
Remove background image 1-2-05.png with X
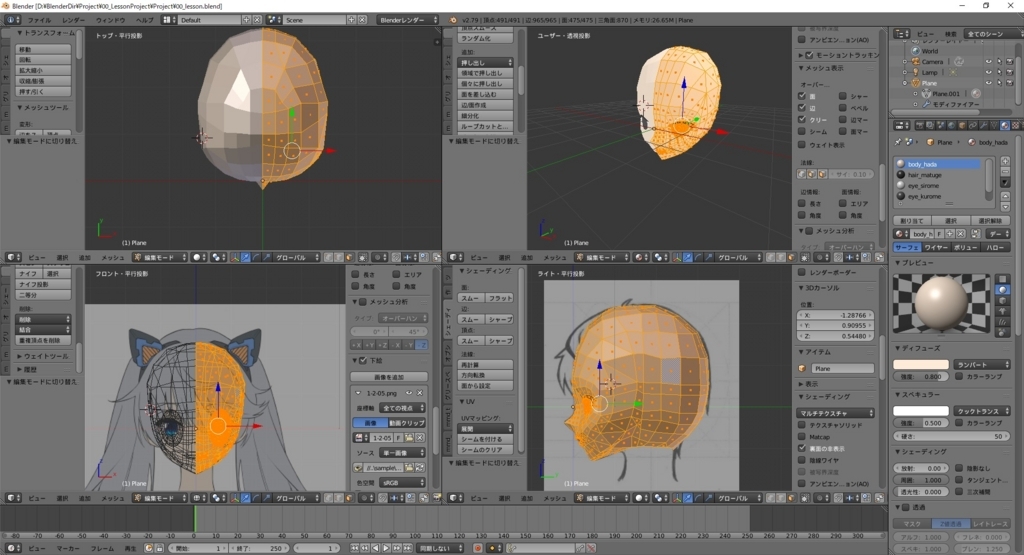(x=420, y=393)
